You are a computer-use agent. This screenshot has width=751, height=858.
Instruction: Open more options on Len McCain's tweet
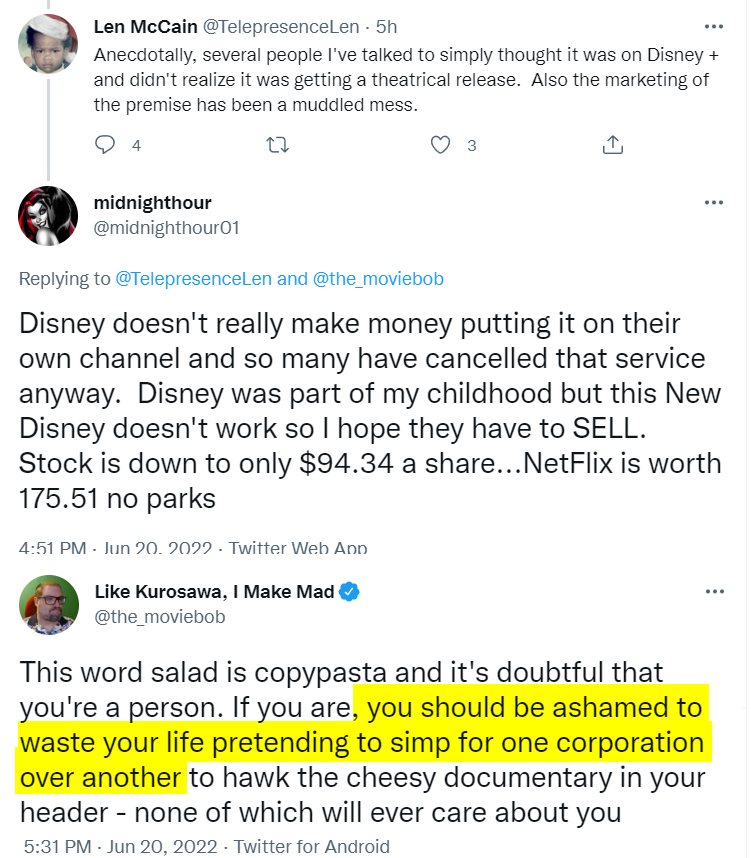tap(713, 26)
